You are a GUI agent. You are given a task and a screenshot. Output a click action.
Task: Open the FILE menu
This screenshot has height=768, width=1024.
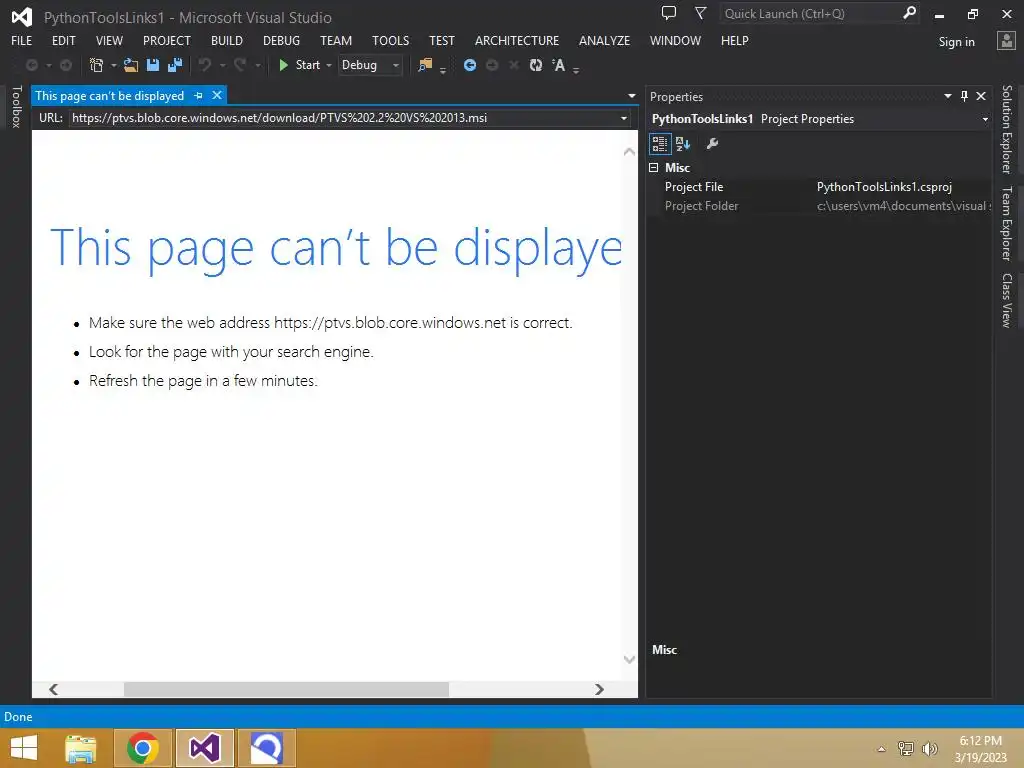[x=22, y=40]
